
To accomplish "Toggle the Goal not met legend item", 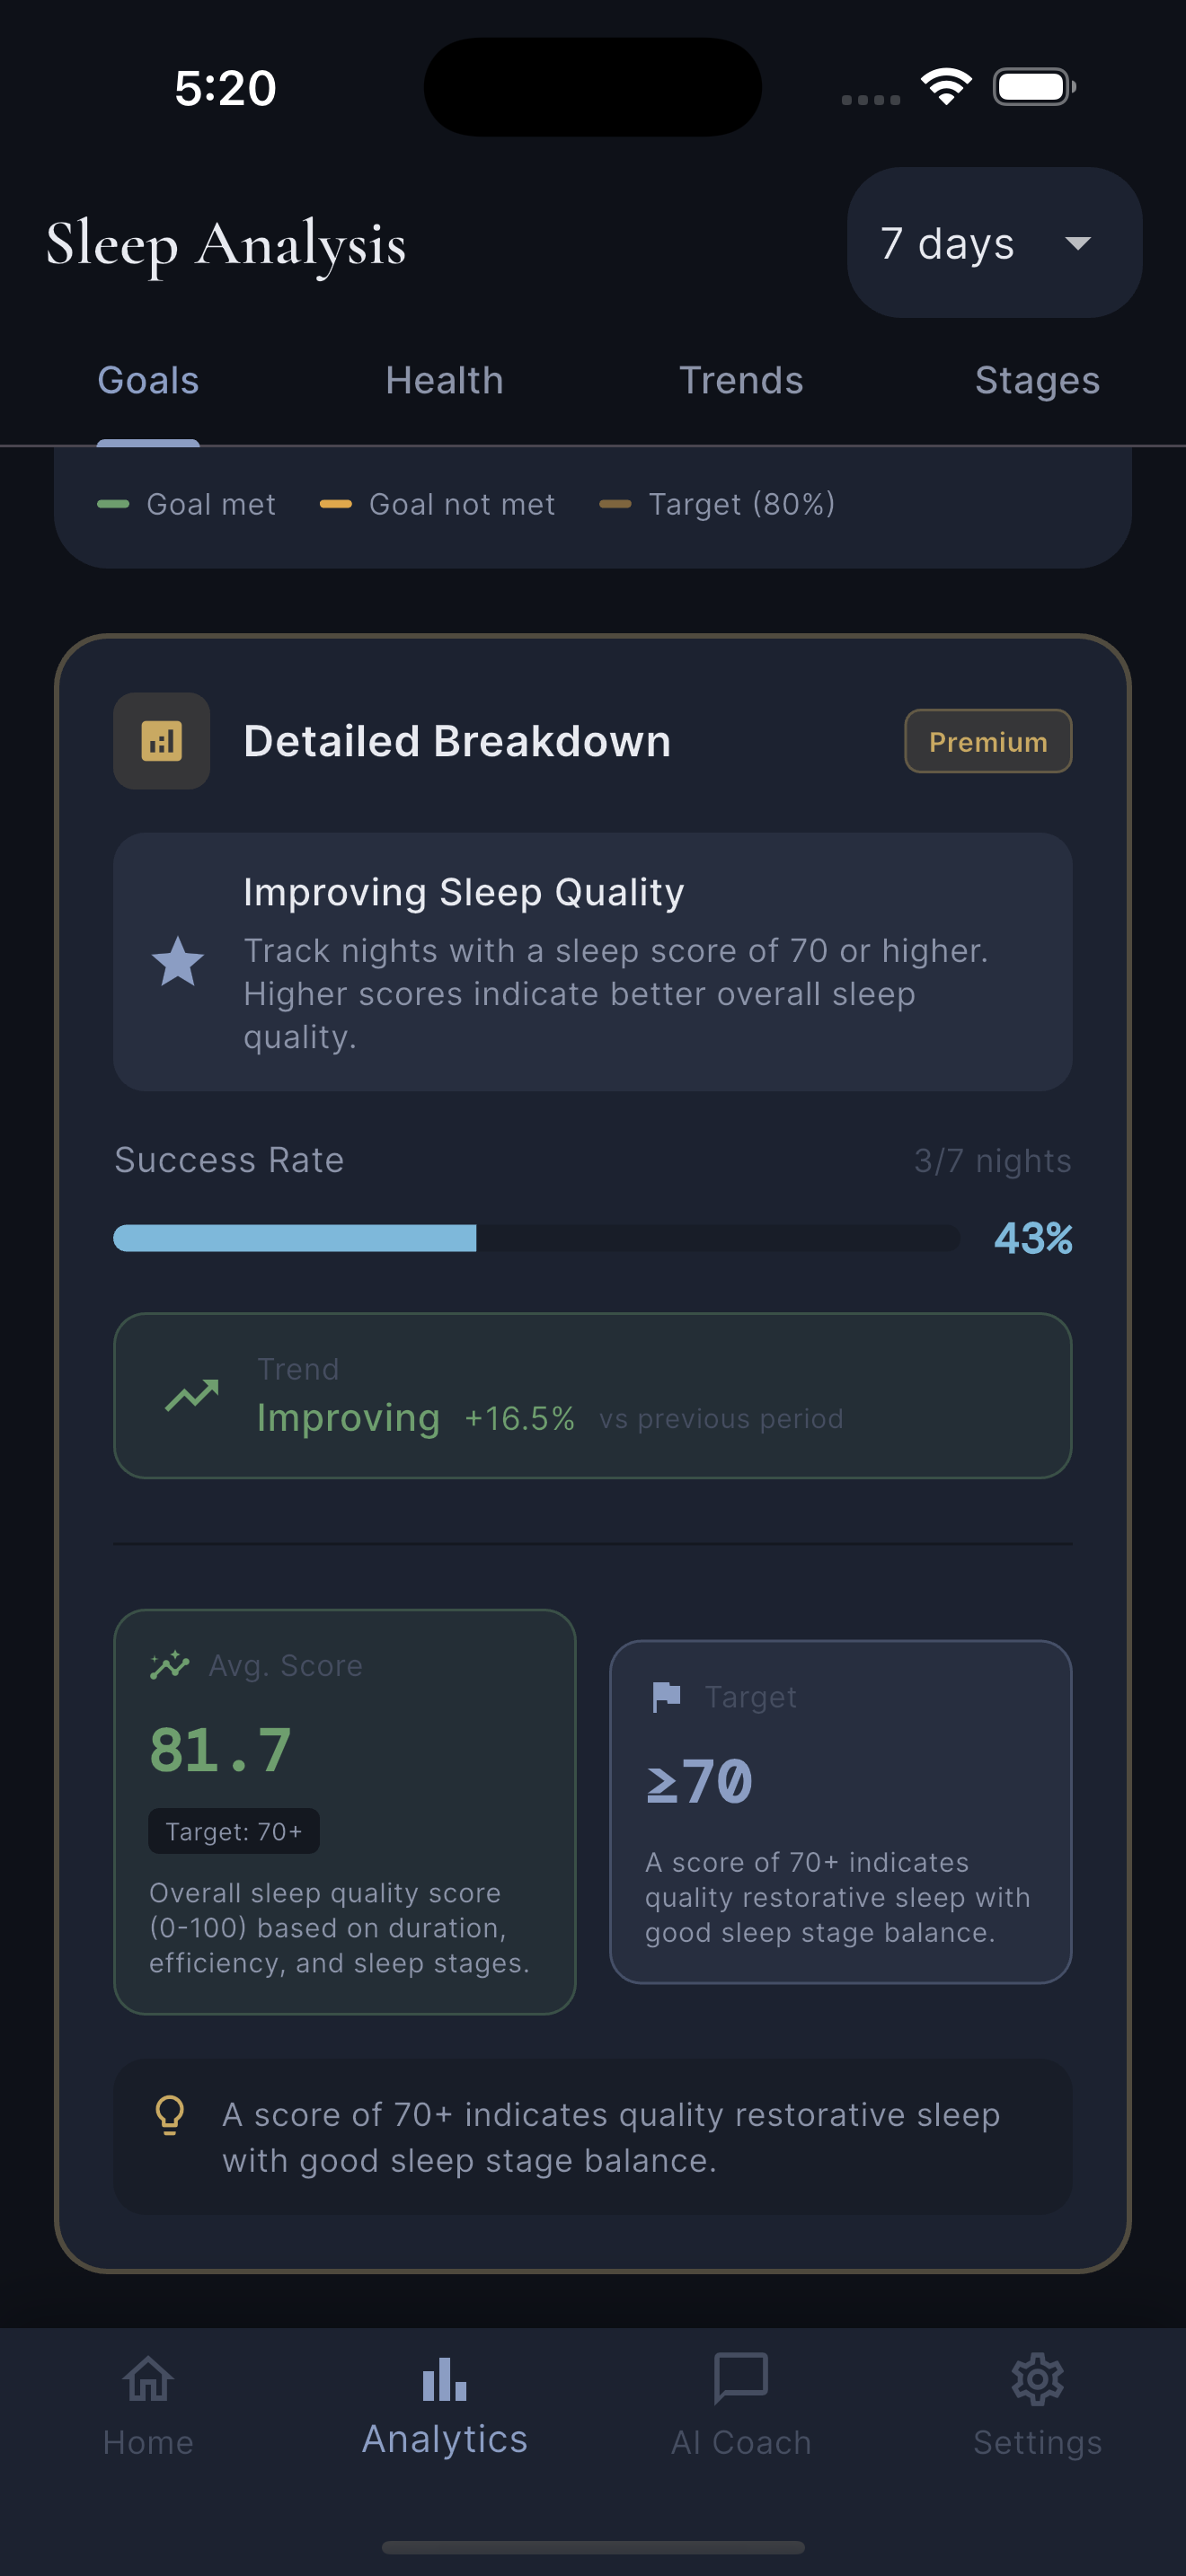I will click(437, 504).
